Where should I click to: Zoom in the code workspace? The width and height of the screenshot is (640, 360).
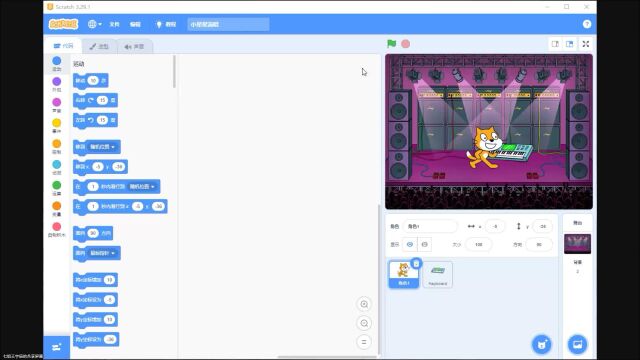point(364,304)
